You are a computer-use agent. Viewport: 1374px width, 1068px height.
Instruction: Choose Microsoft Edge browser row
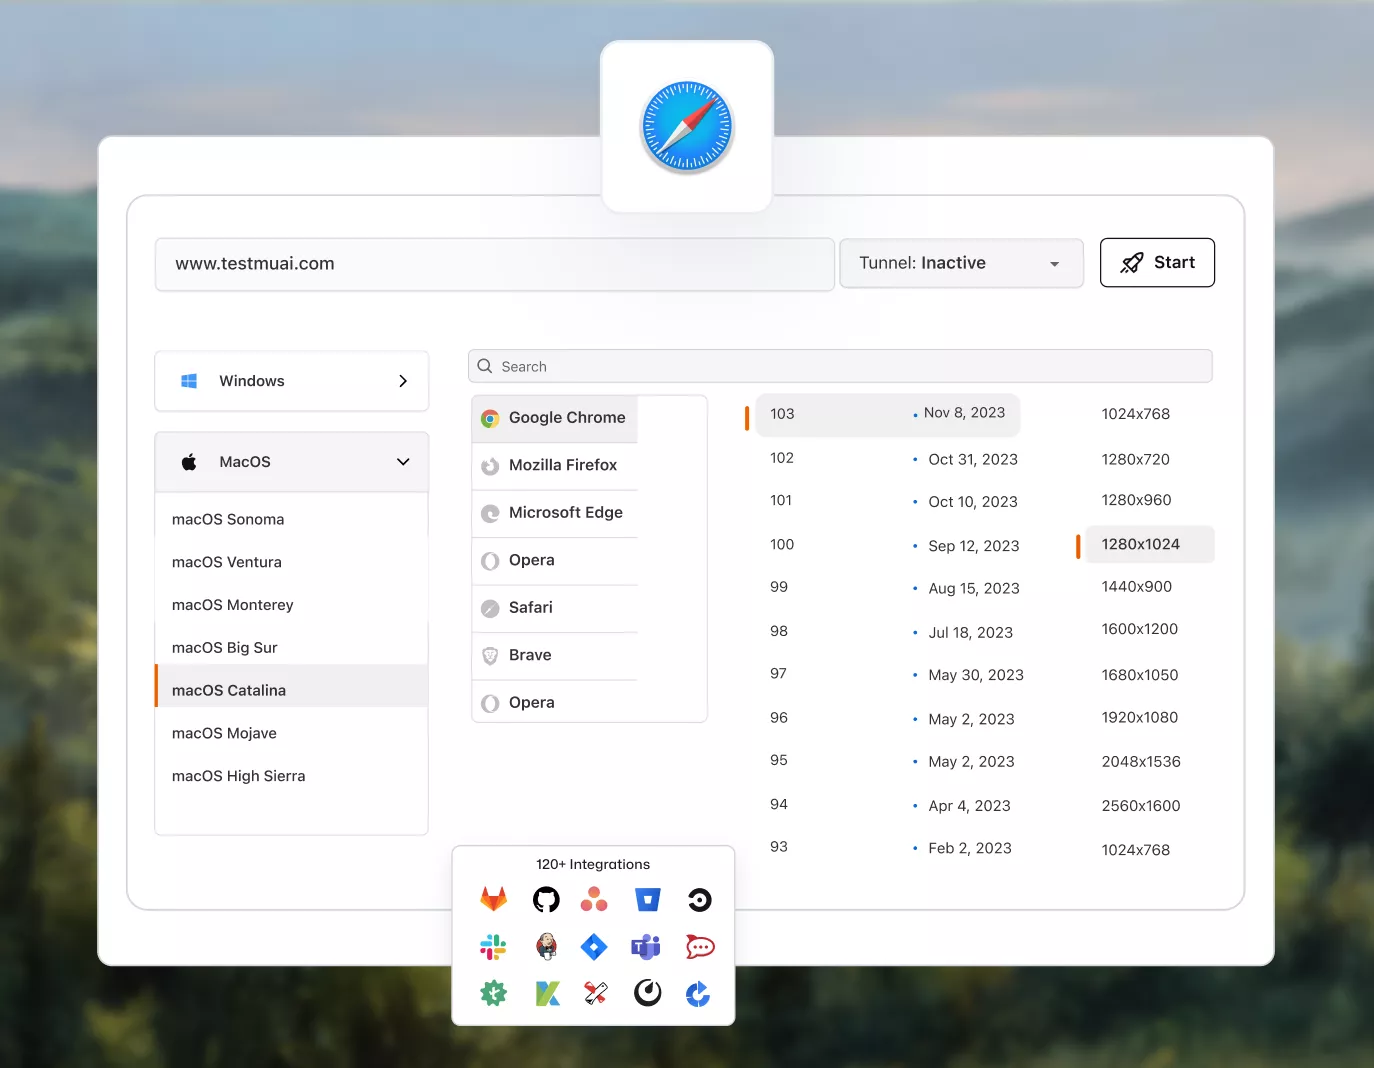pos(555,513)
